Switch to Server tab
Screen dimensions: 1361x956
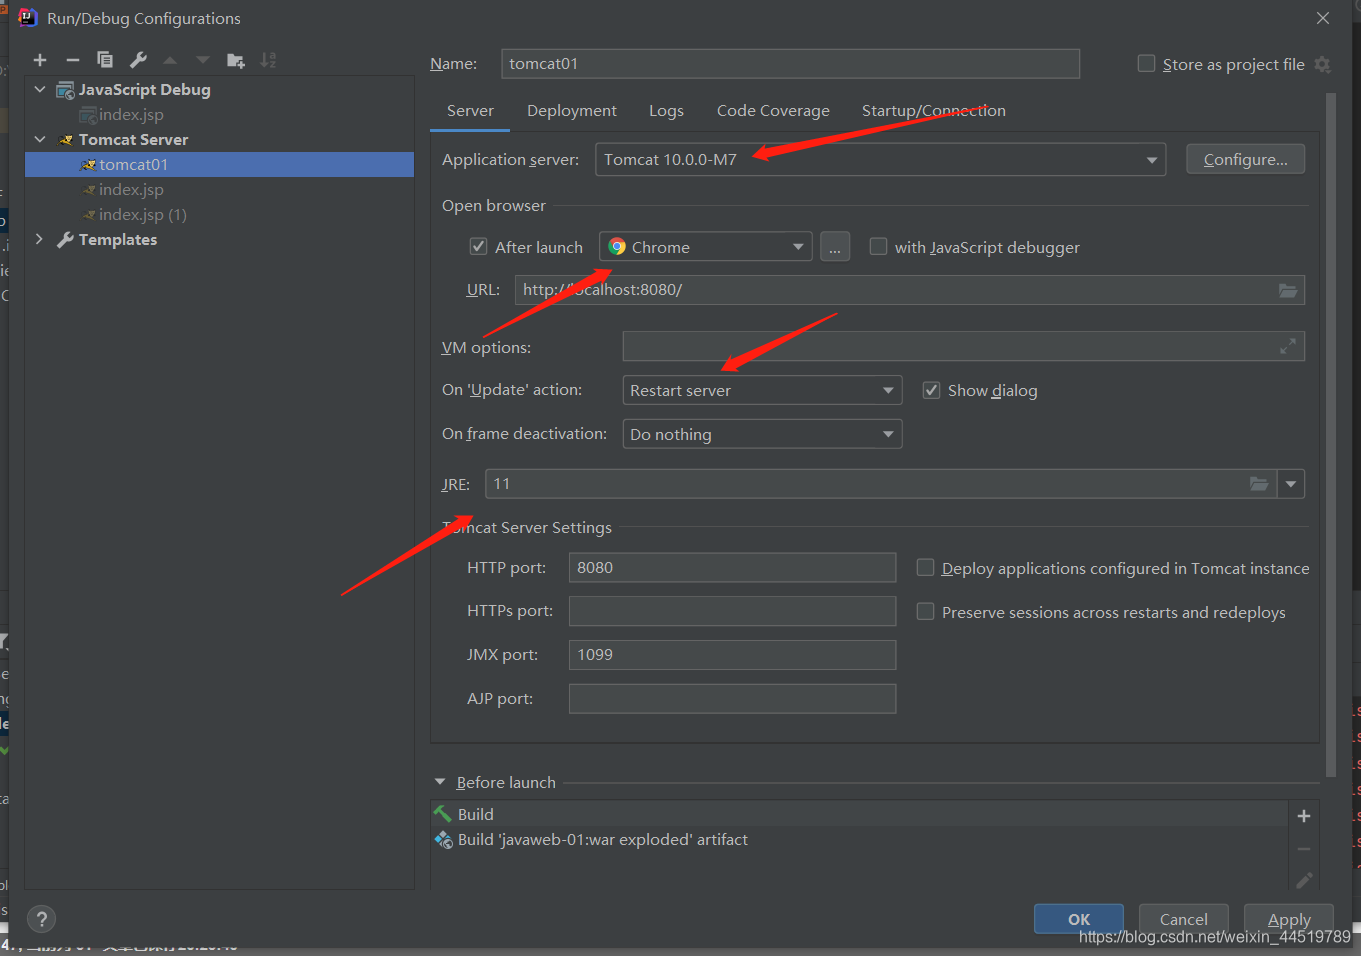pos(470,111)
